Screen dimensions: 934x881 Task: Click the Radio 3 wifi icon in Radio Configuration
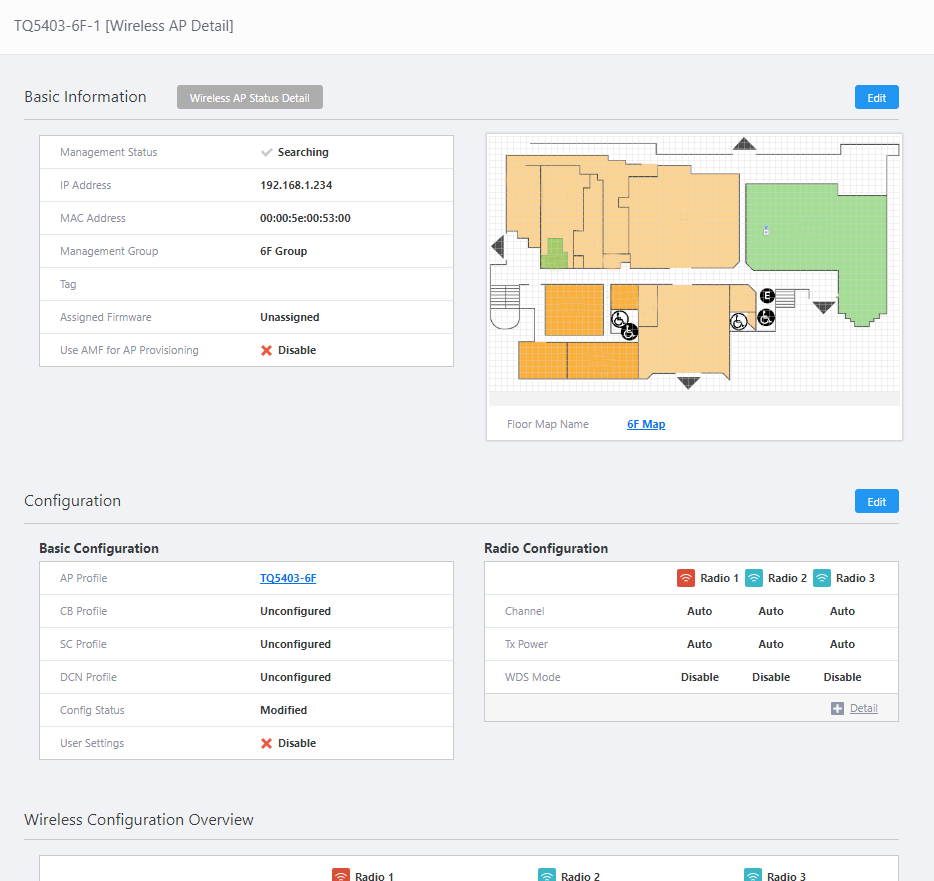(822, 578)
